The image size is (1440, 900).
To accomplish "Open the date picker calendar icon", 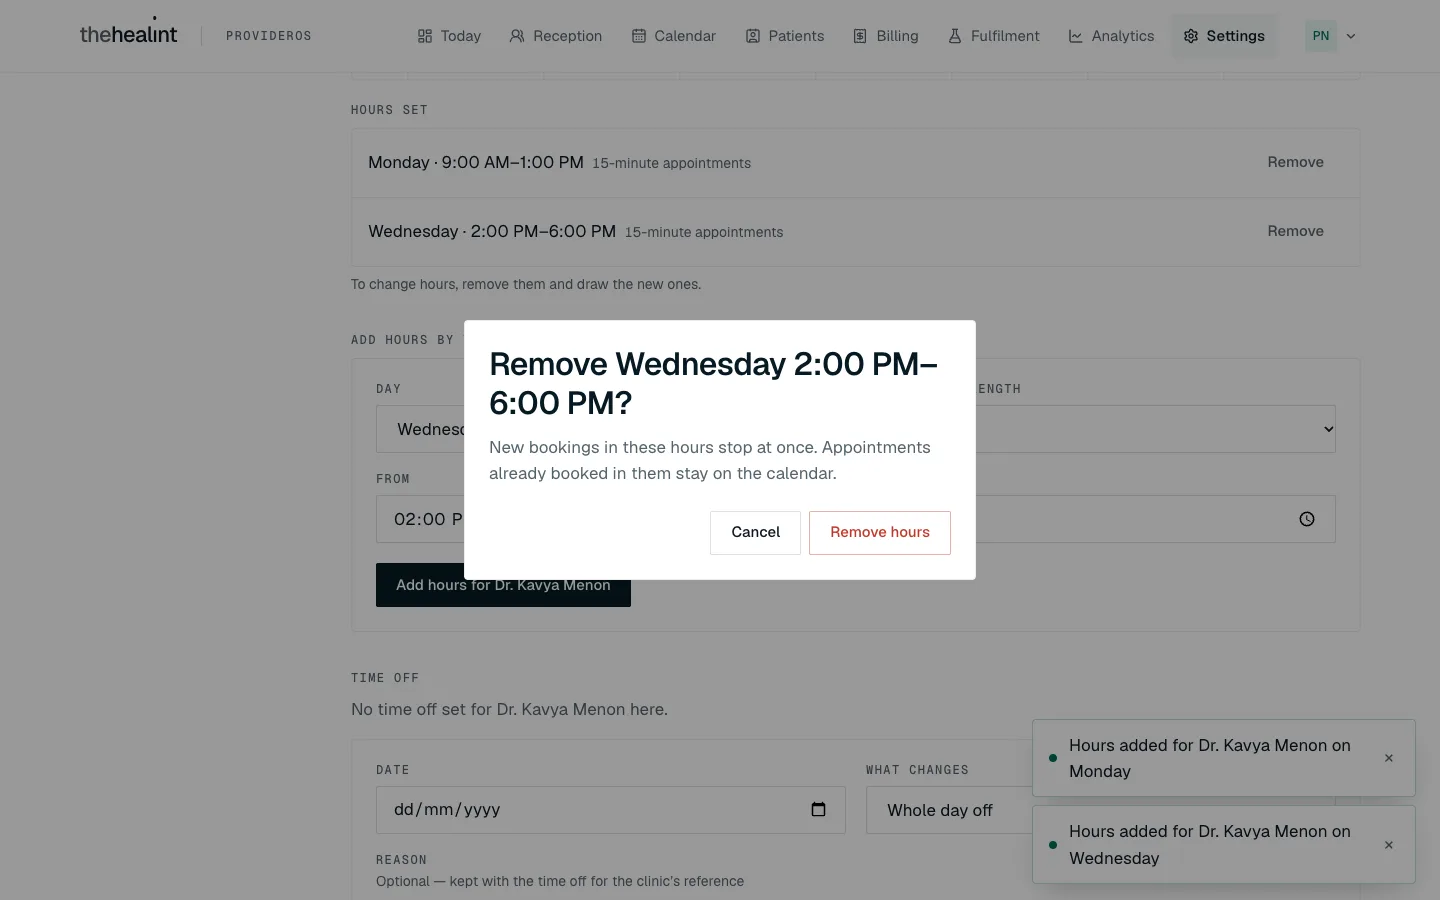I will (818, 810).
